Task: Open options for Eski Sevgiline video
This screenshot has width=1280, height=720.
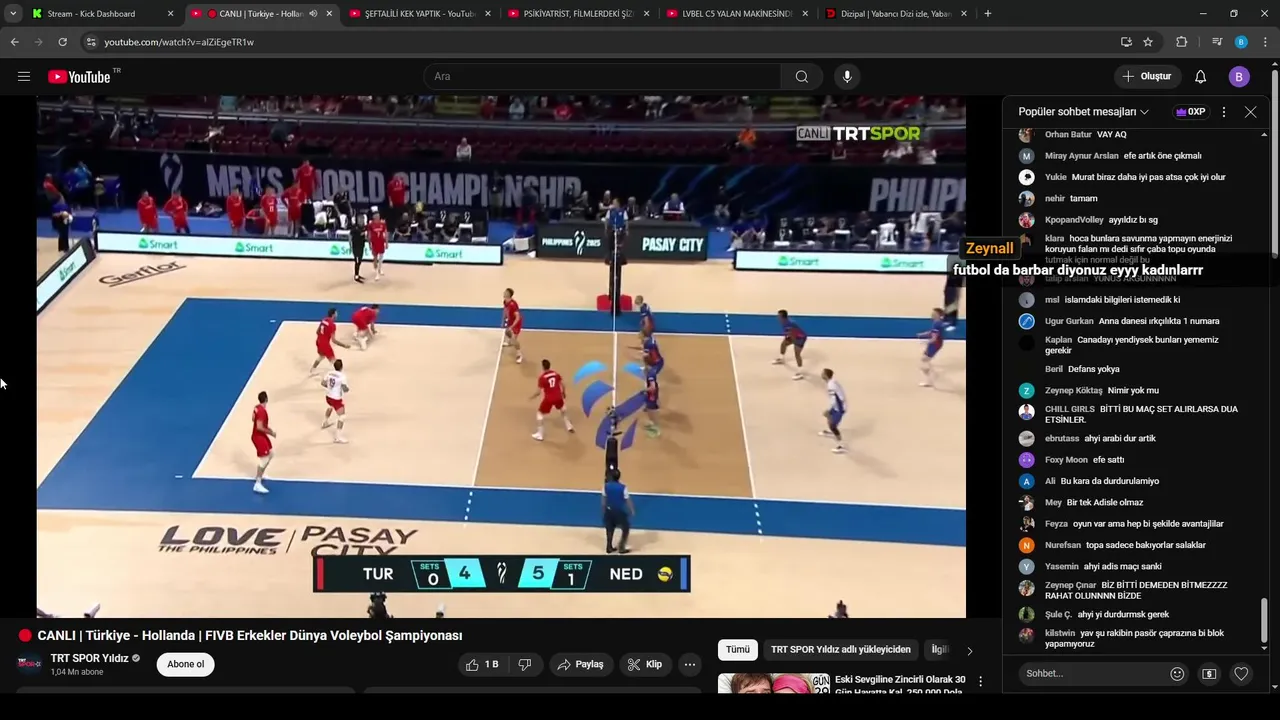Action: [980, 682]
